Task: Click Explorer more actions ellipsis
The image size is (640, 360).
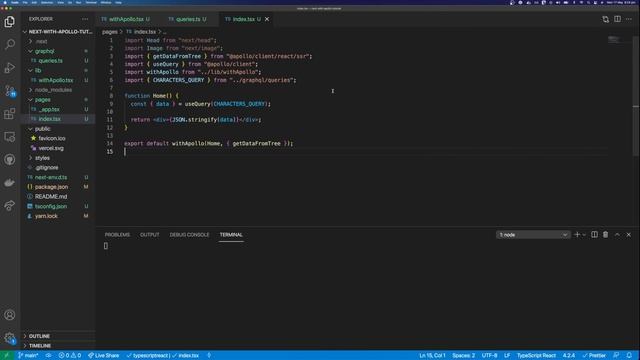Action: click(x=85, y=19)
